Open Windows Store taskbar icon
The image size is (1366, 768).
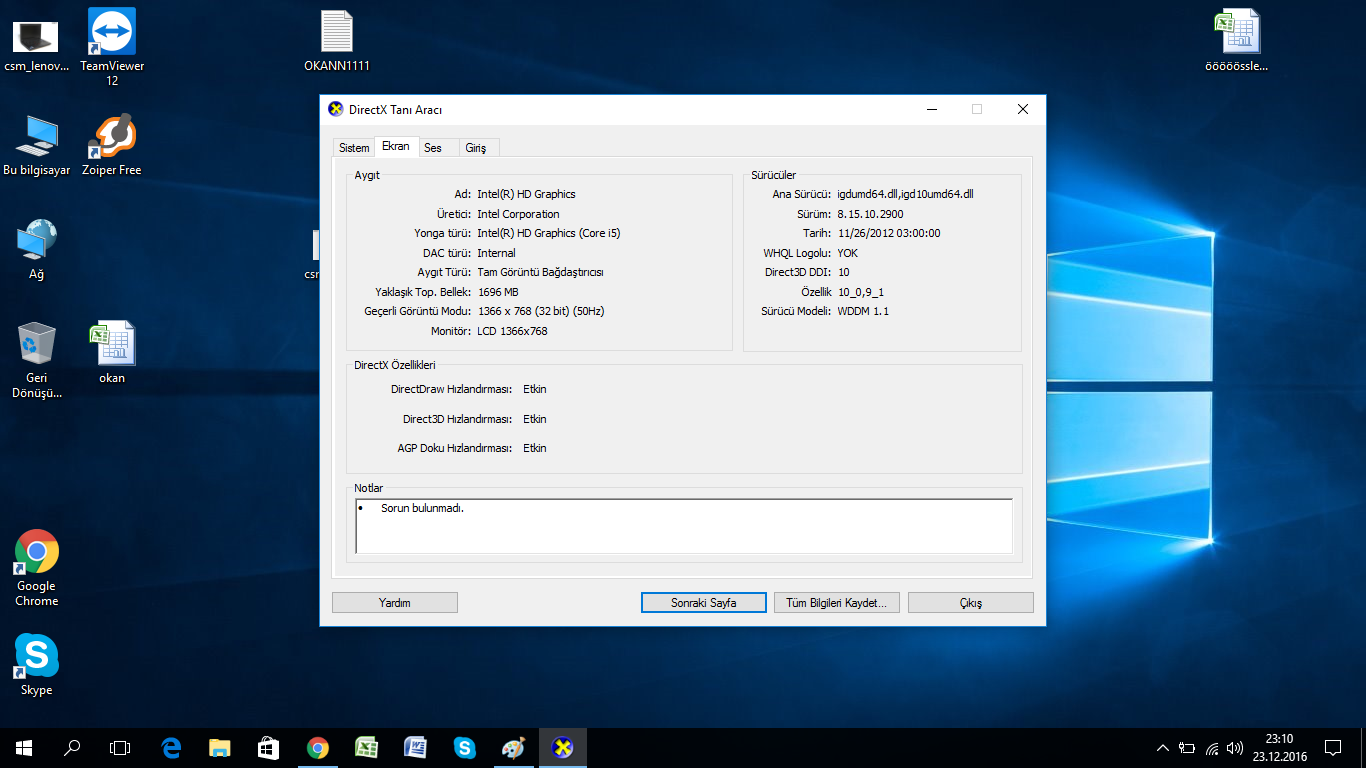pos(268,747)
